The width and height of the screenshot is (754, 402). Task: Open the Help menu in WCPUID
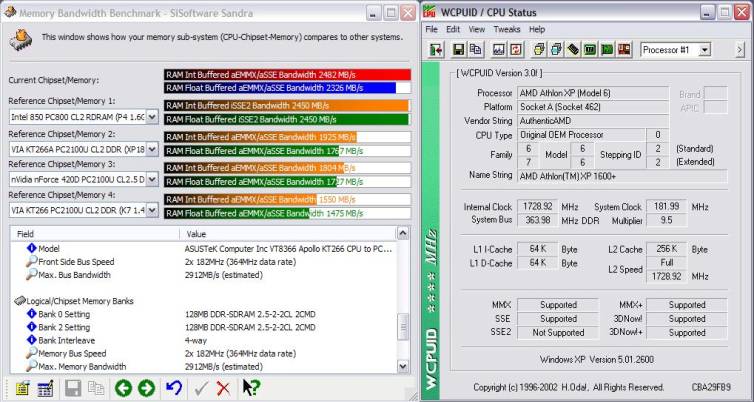coord(537,29)
